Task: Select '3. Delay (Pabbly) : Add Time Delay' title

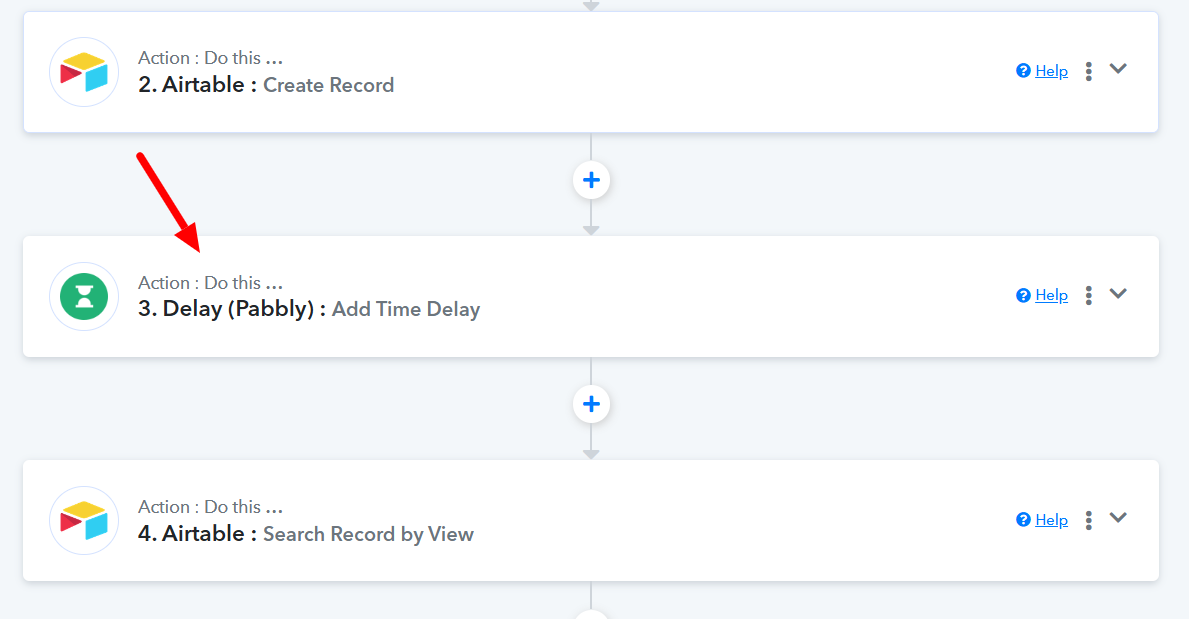Action: click(x=309, y=309)
